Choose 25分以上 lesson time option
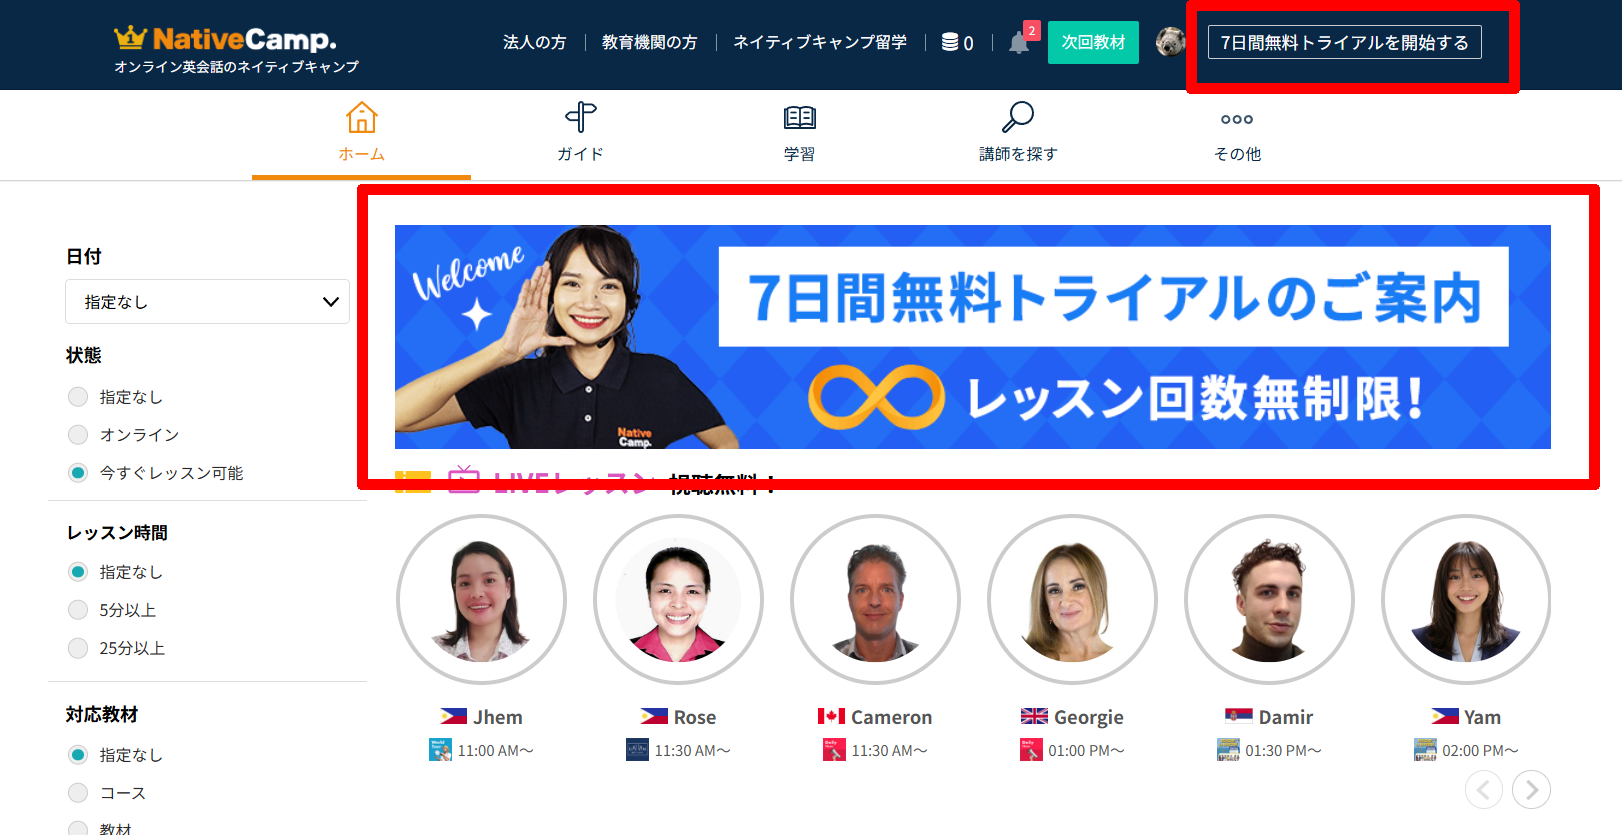 78,648
